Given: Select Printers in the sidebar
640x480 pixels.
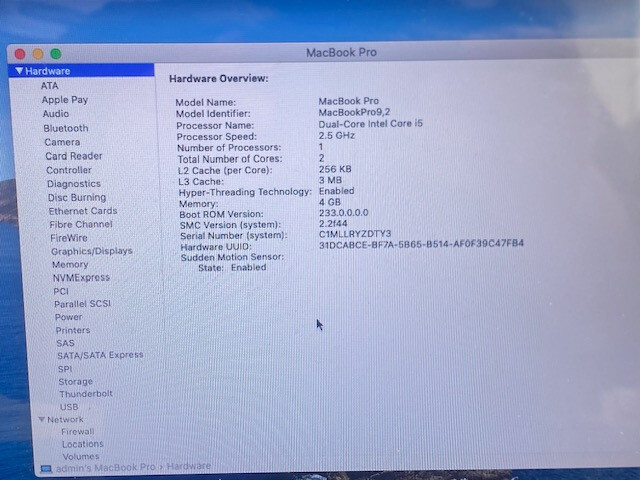Looking at the screenshot, I should [73, 330].
